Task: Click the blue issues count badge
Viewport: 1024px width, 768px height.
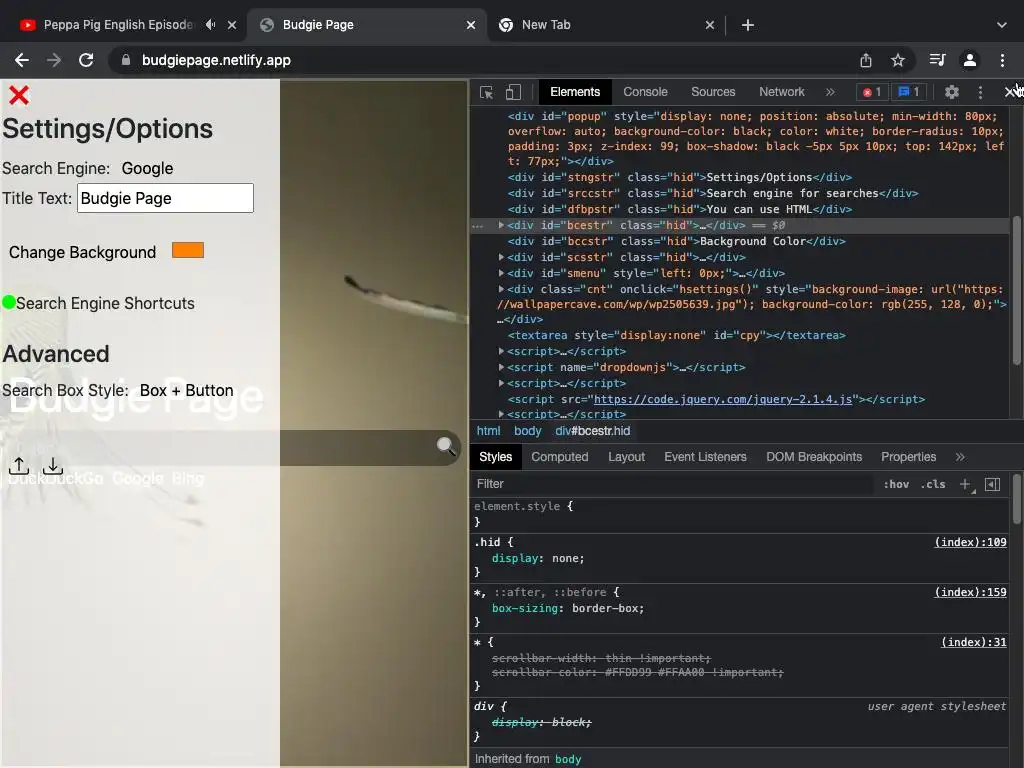Action: pos(909,92)
